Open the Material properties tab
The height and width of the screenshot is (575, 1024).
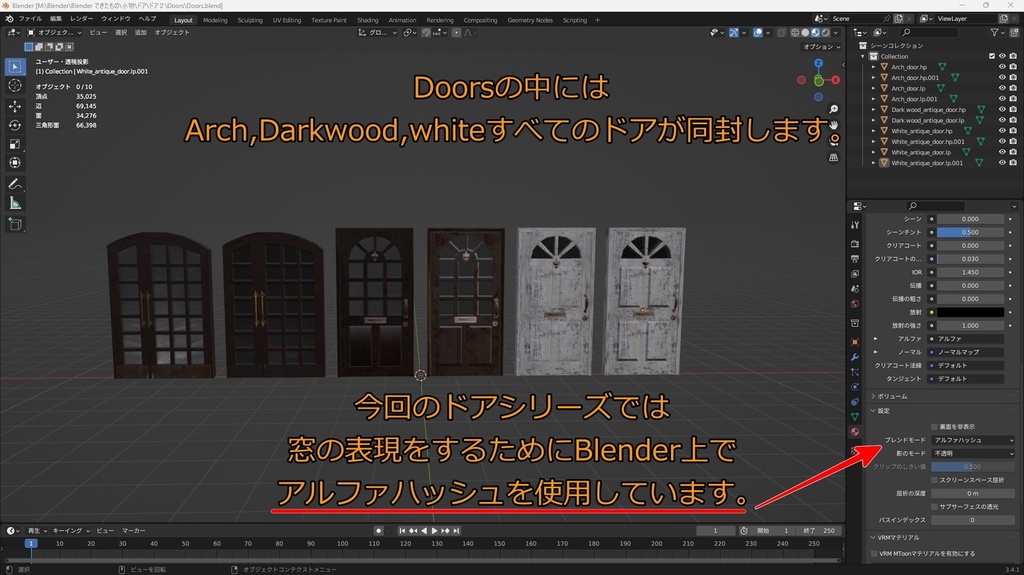pyautogui.click(x=855, y=431)
